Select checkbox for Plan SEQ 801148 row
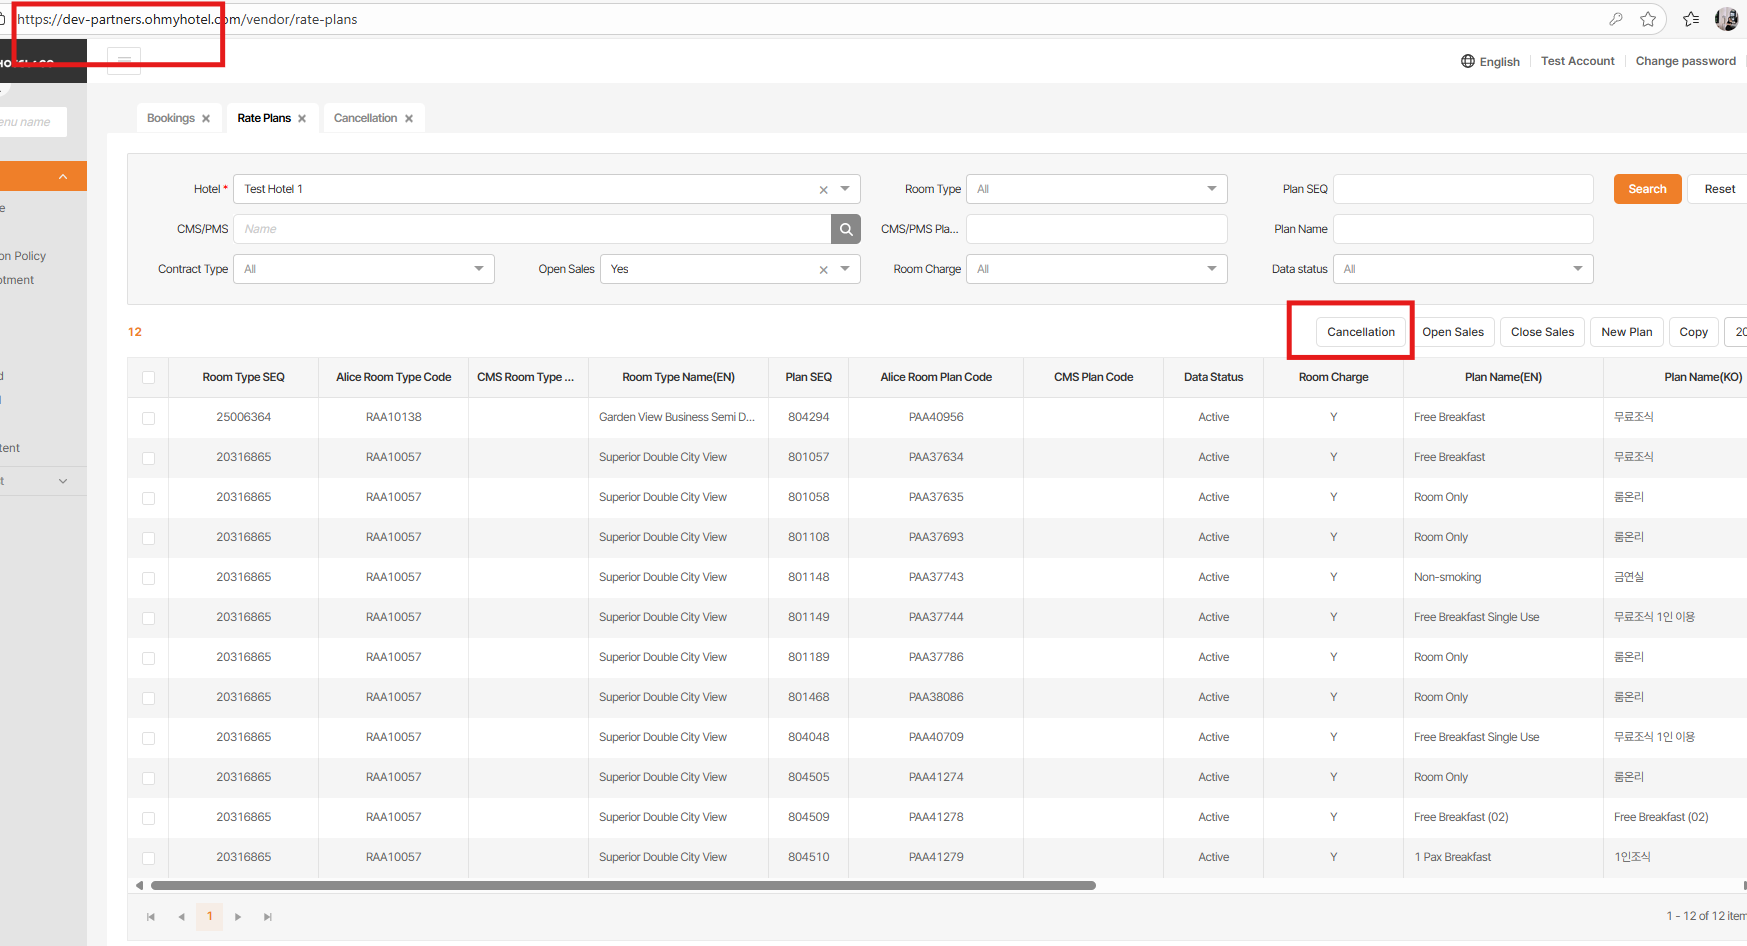 point(148,578)
